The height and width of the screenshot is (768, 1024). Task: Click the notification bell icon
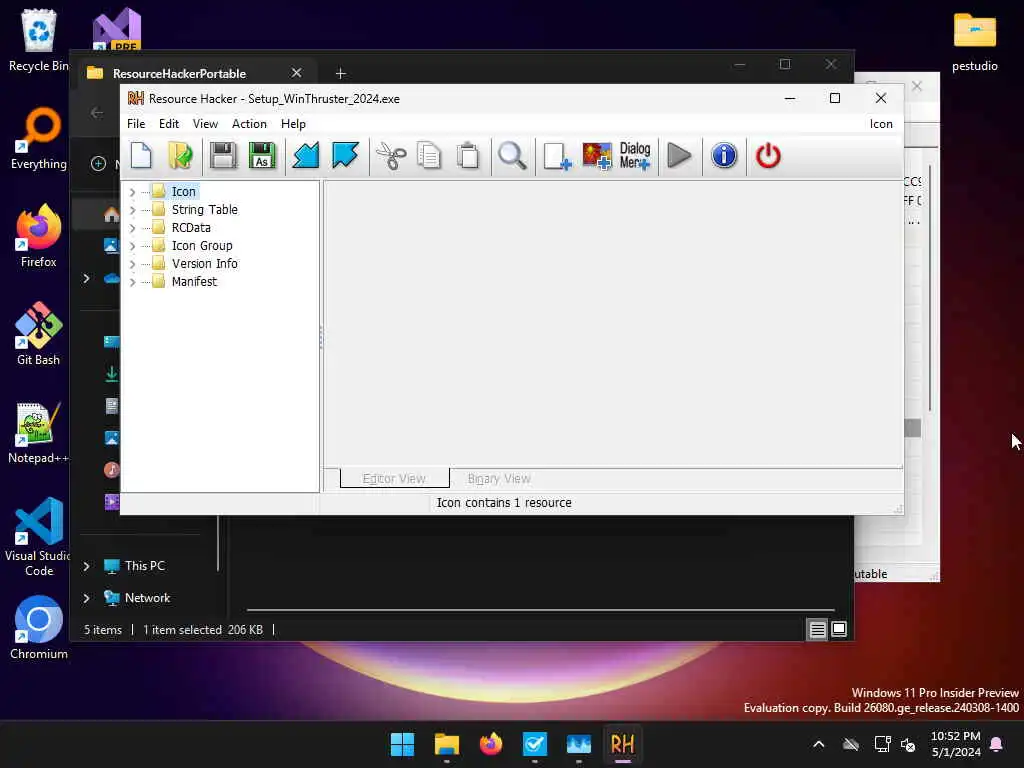(997, 744)
